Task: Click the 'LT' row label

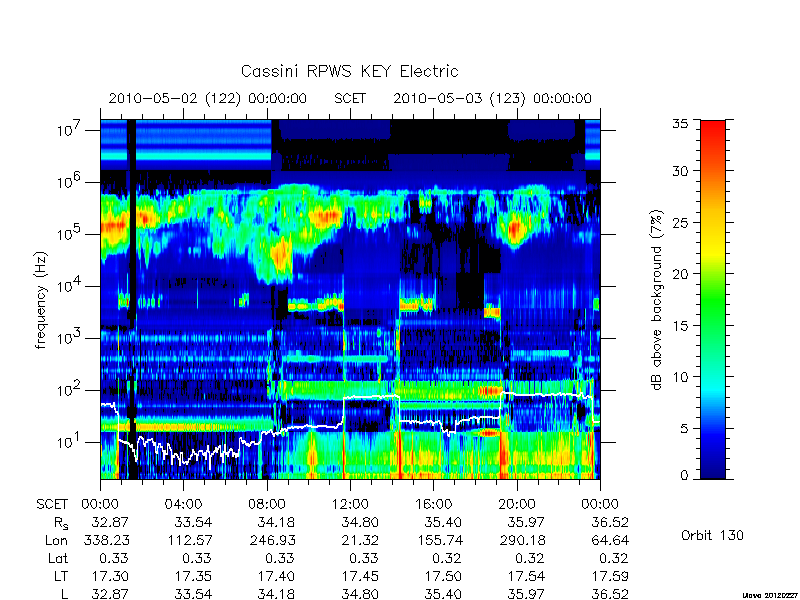Action: [61, 577]
